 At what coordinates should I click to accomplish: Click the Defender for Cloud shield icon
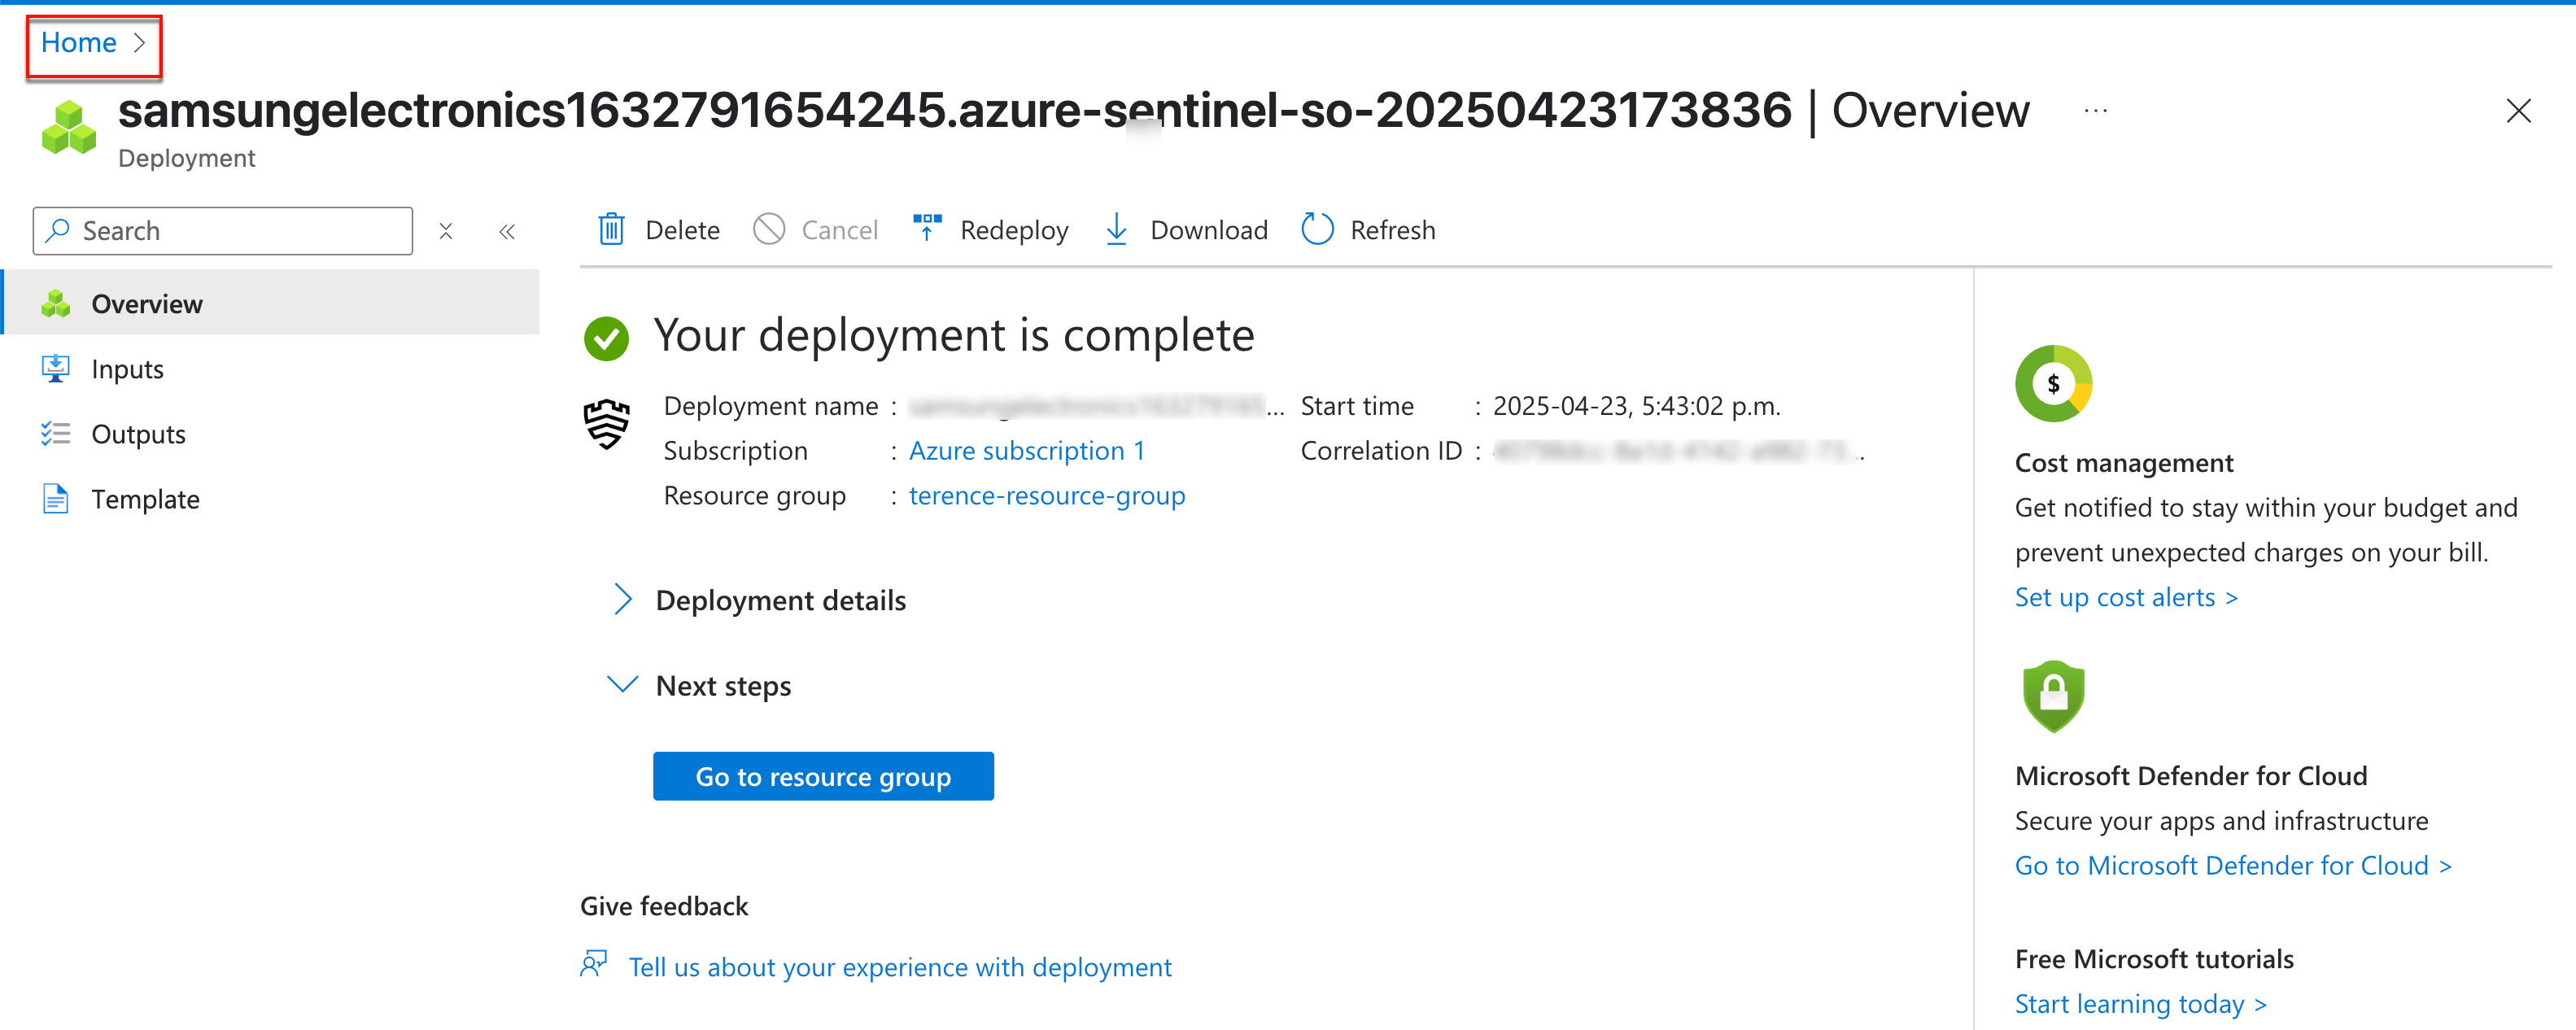(x=2052, y=696)
